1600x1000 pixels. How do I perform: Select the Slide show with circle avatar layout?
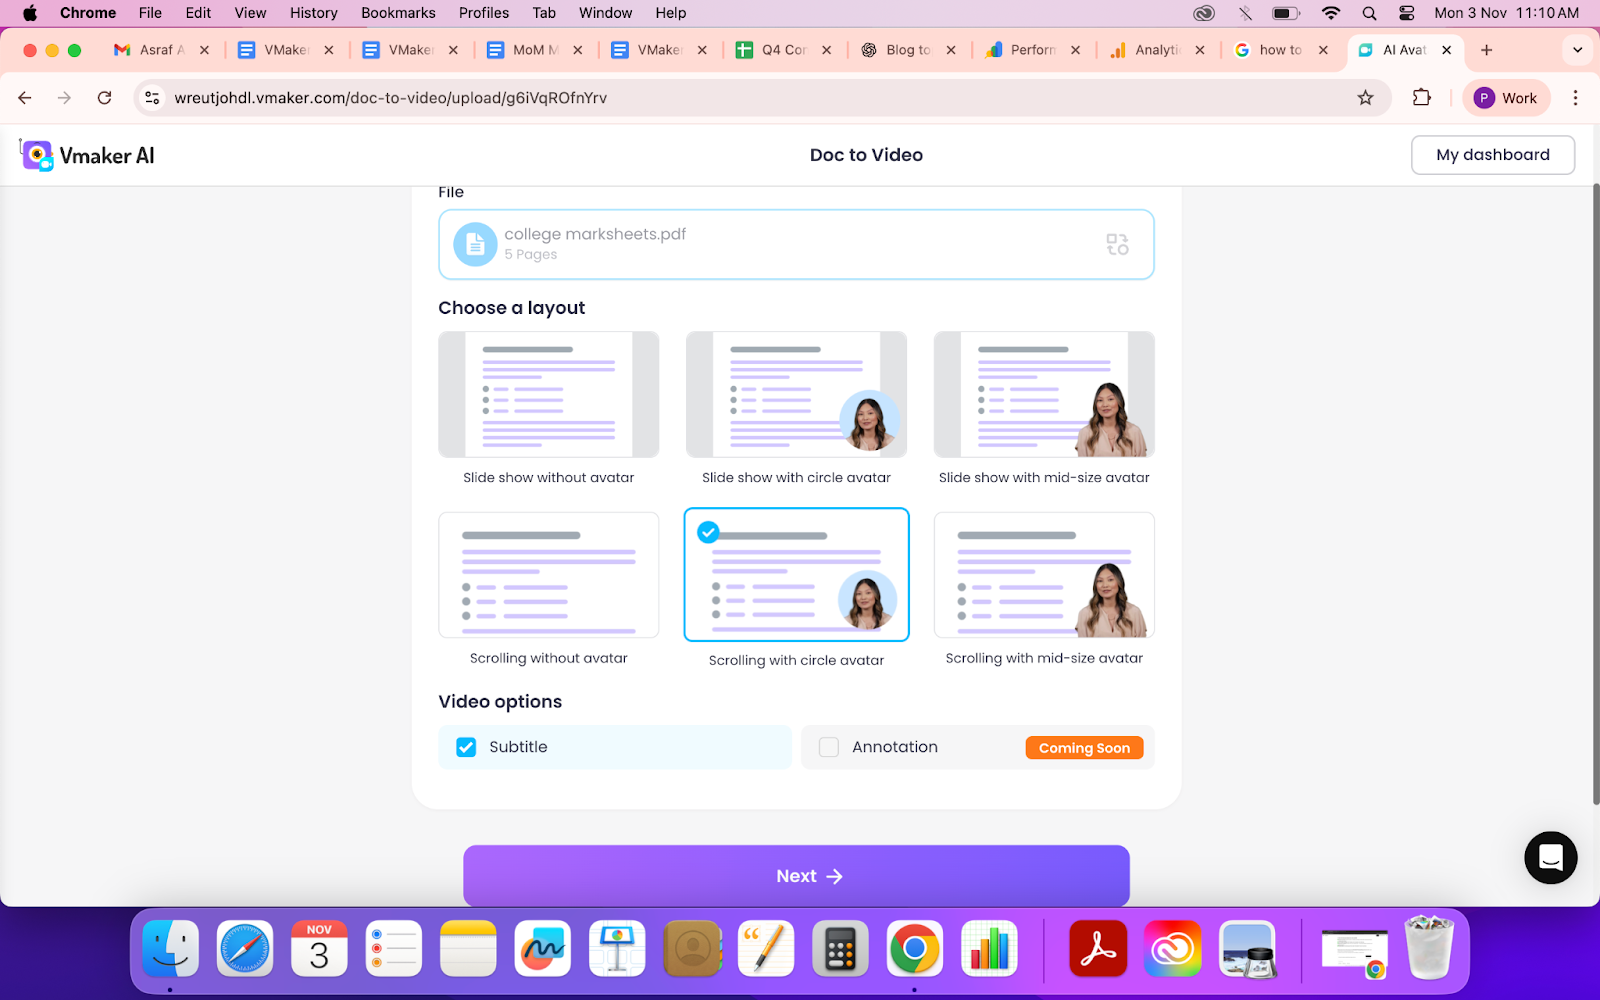coord(795,394)
